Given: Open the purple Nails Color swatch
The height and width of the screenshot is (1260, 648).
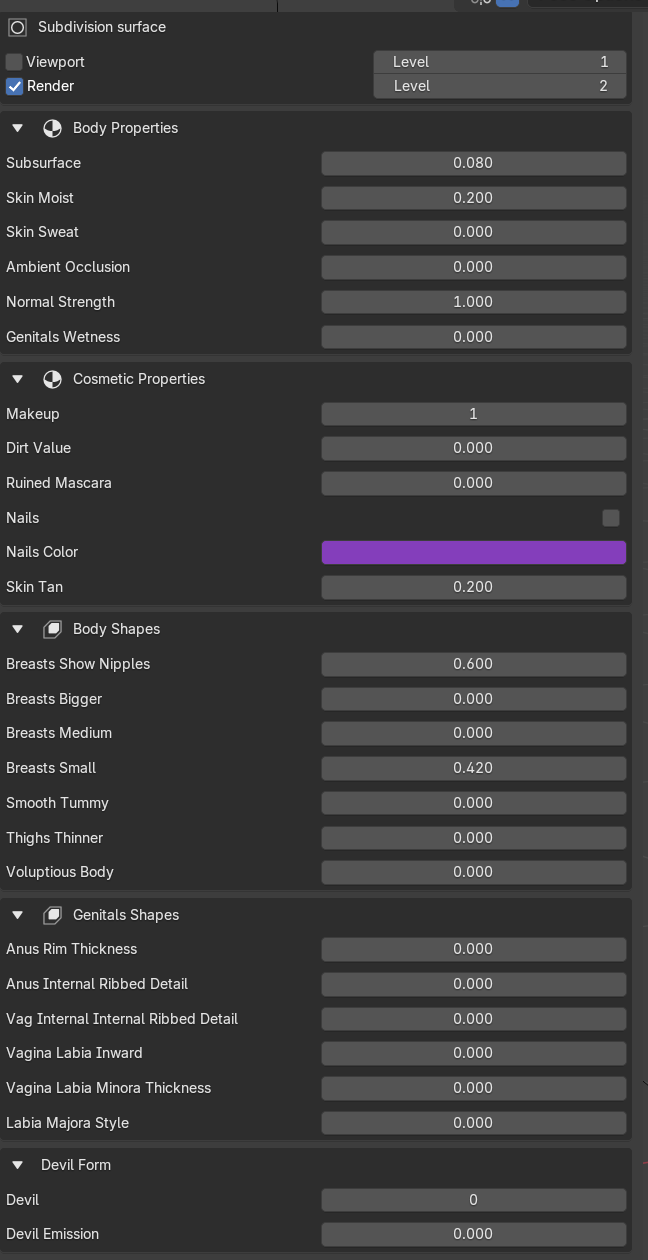Looking at the screenshot, I should coord(474,552).
